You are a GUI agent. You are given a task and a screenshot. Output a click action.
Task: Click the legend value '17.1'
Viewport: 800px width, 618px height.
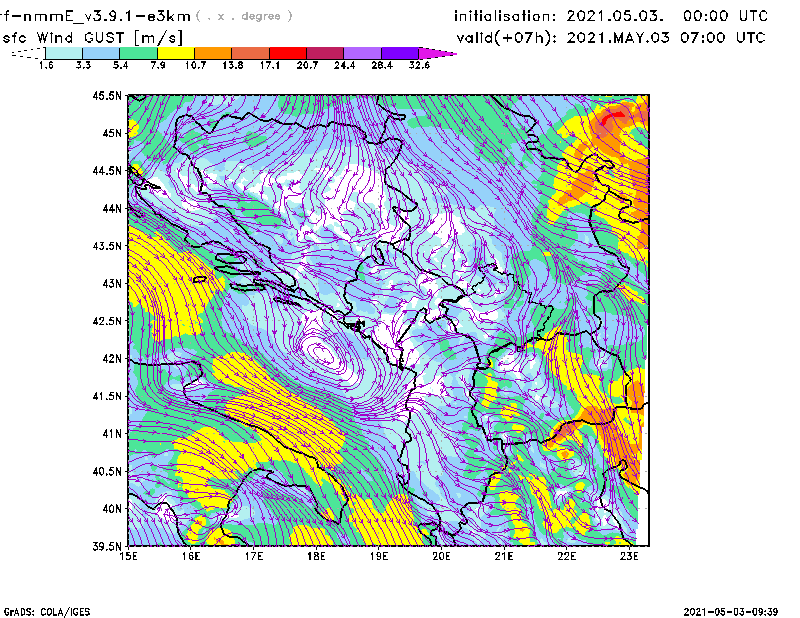(x=269, y=65)
